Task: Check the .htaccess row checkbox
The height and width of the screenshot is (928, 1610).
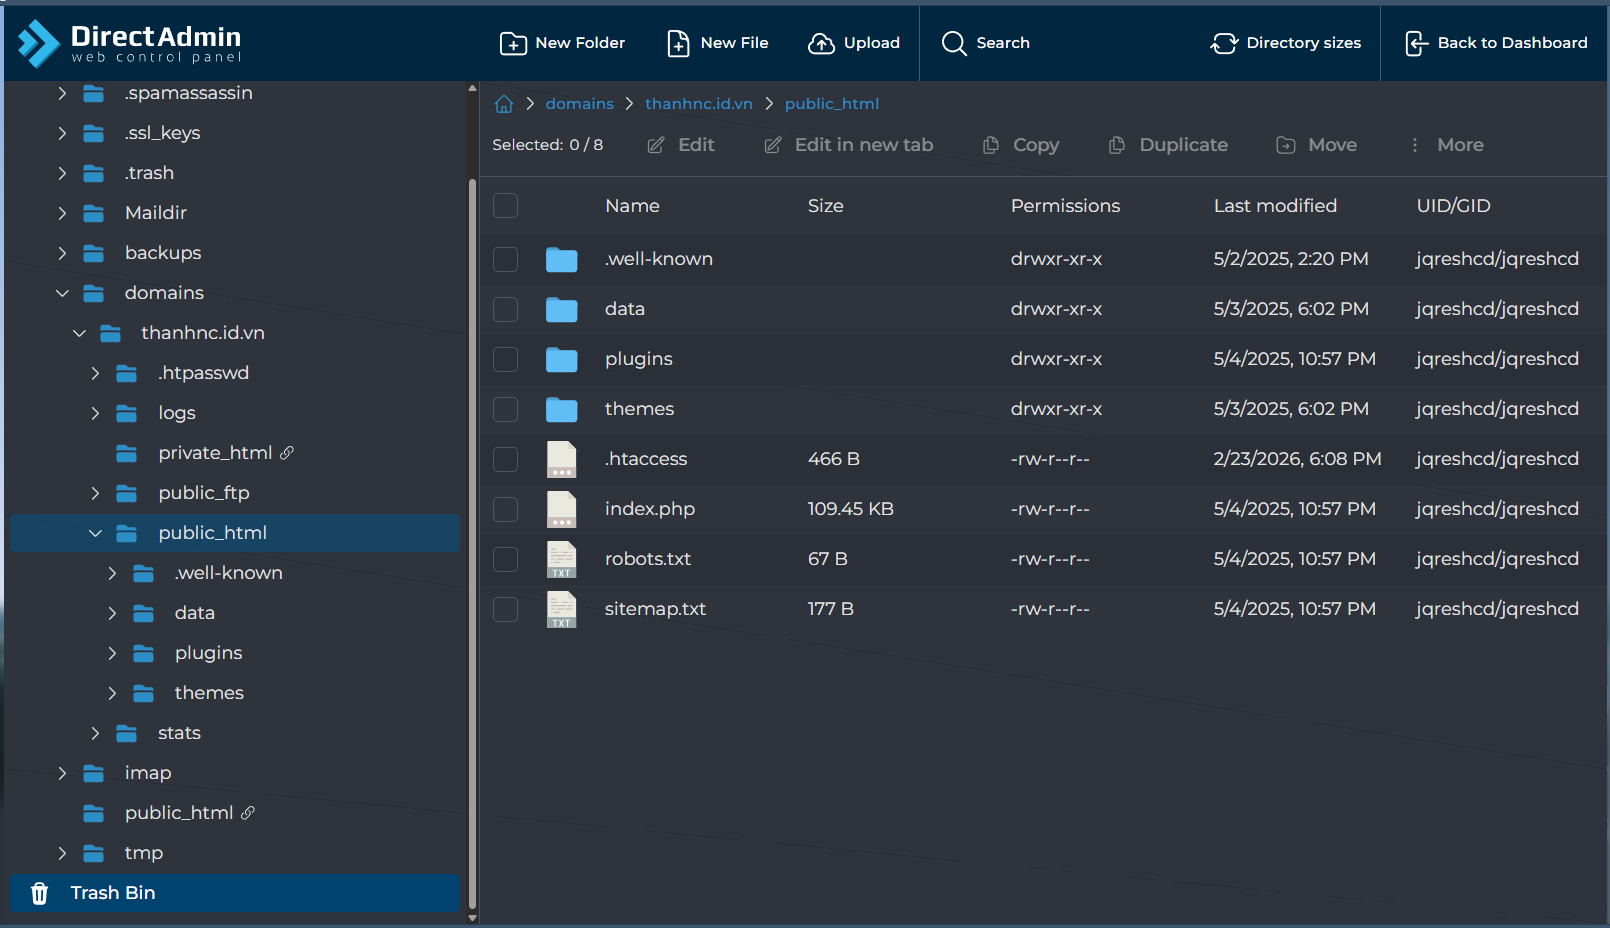Action: click(506, 459)
